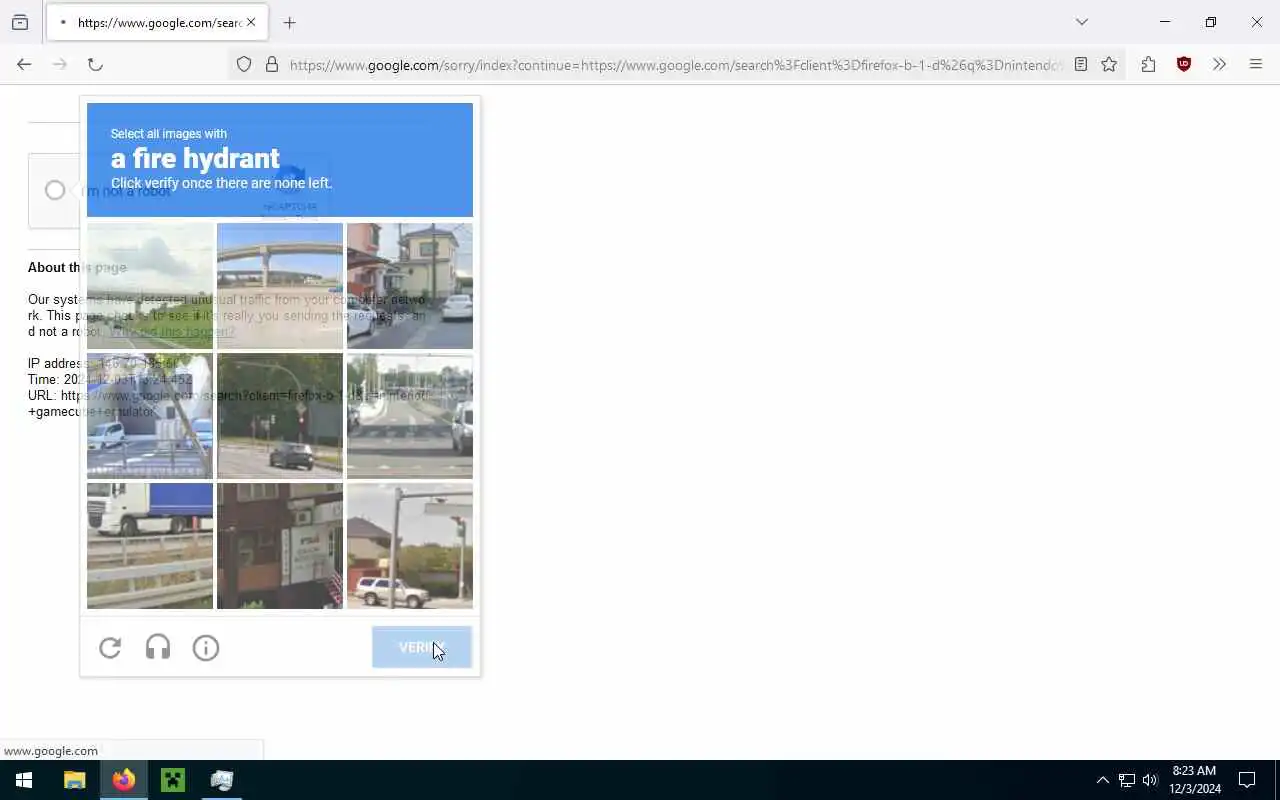Open uBlock Origin extension icon

(1184, 64)
